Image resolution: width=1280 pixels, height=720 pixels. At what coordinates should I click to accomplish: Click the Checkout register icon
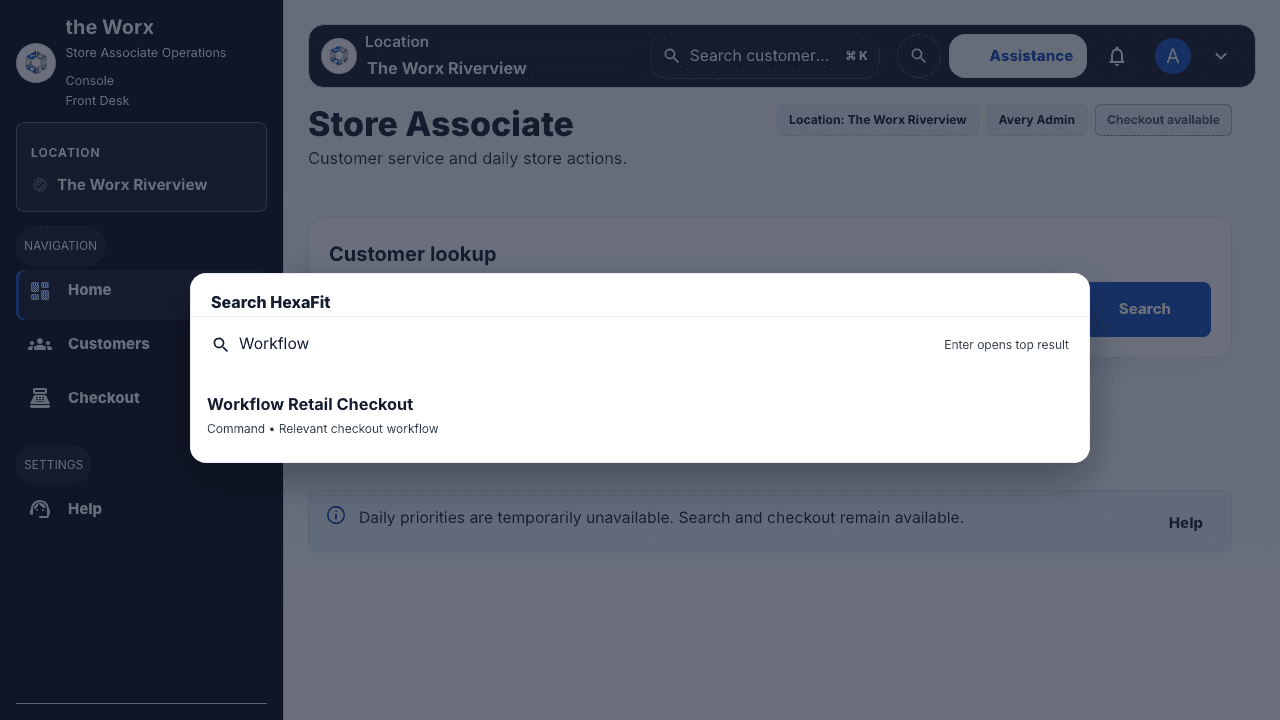click(x=40, y=398)
